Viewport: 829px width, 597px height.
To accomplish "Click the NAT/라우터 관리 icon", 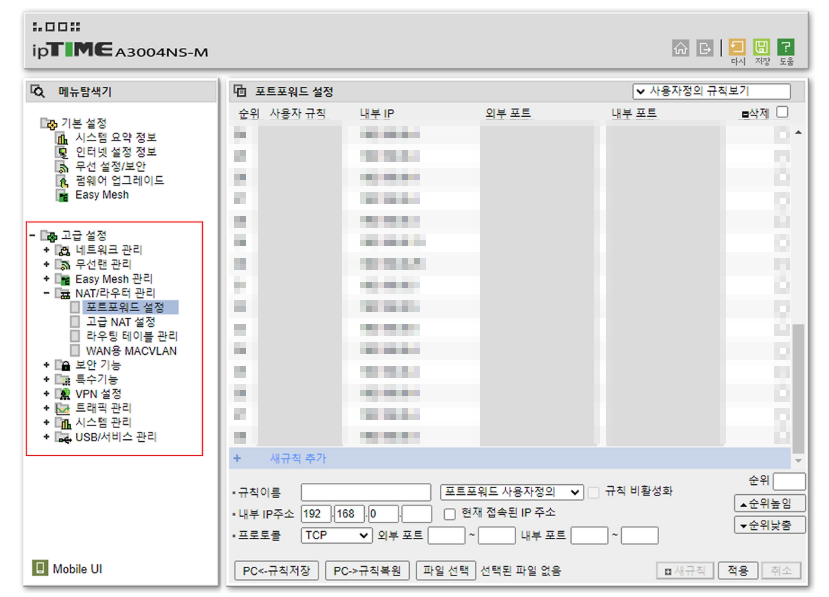I will 63,293.
